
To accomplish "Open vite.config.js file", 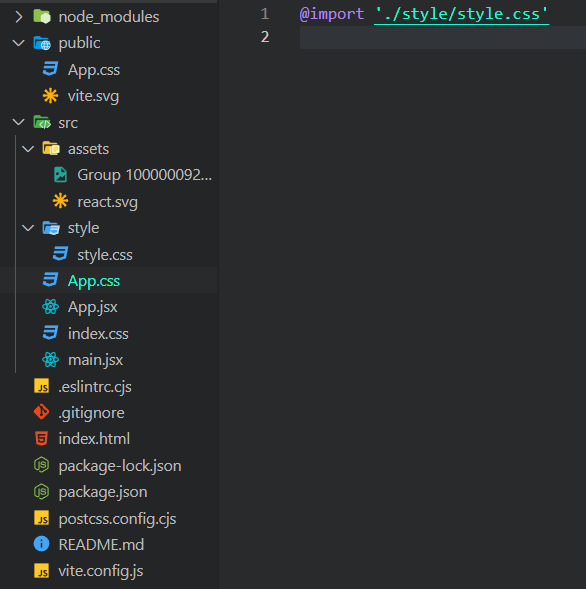I will point(101,571).
